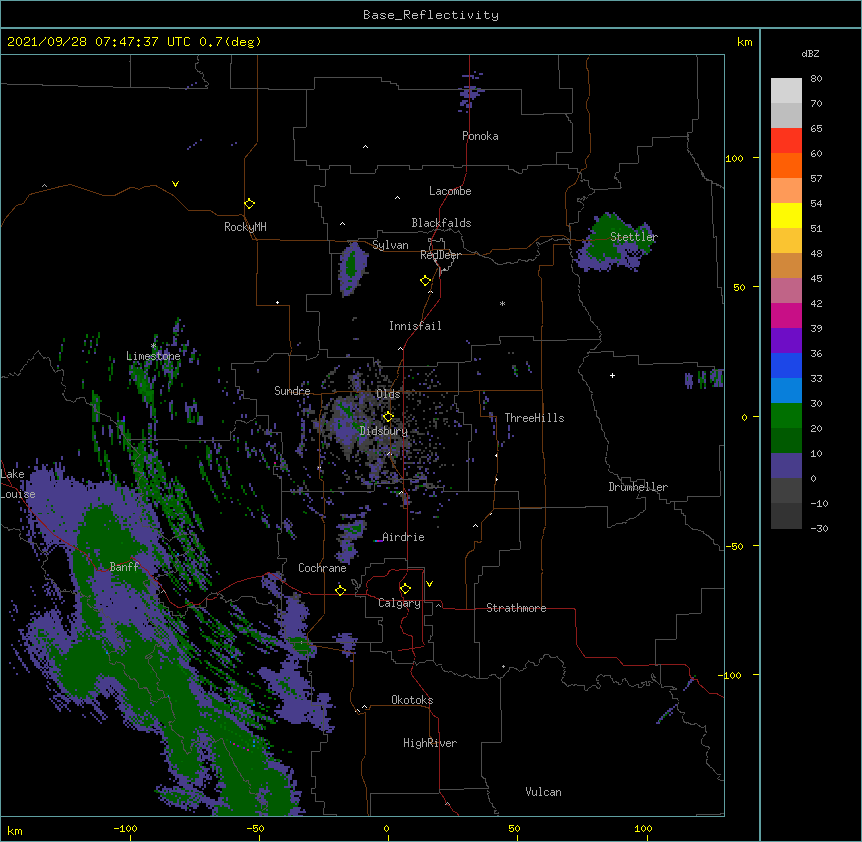Click the Lacombe map label
The width and height of the screenshot is (862, 842).
450,191
